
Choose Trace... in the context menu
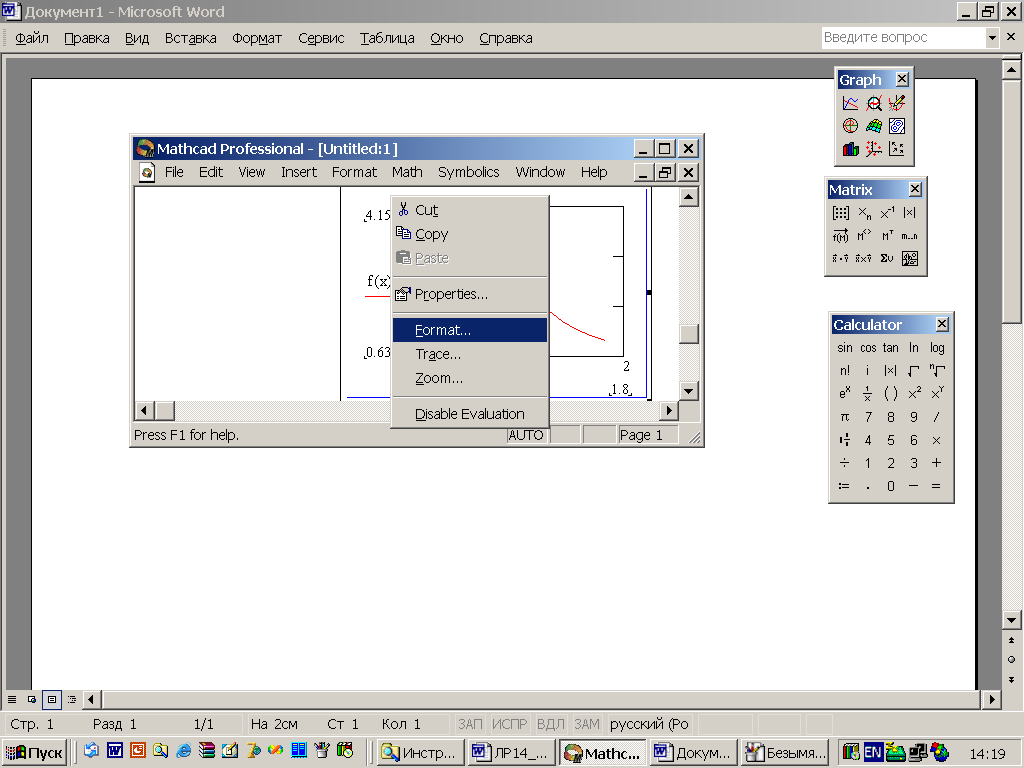tap(470, 355)
